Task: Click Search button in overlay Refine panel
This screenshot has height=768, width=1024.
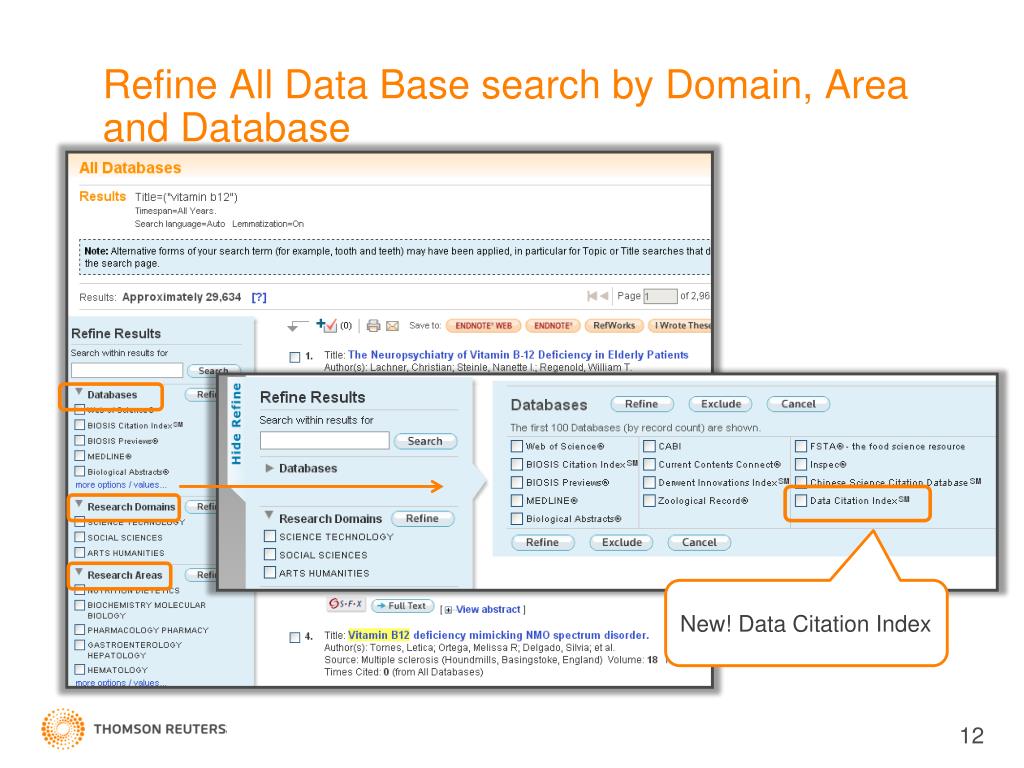Action: [425, 441]
